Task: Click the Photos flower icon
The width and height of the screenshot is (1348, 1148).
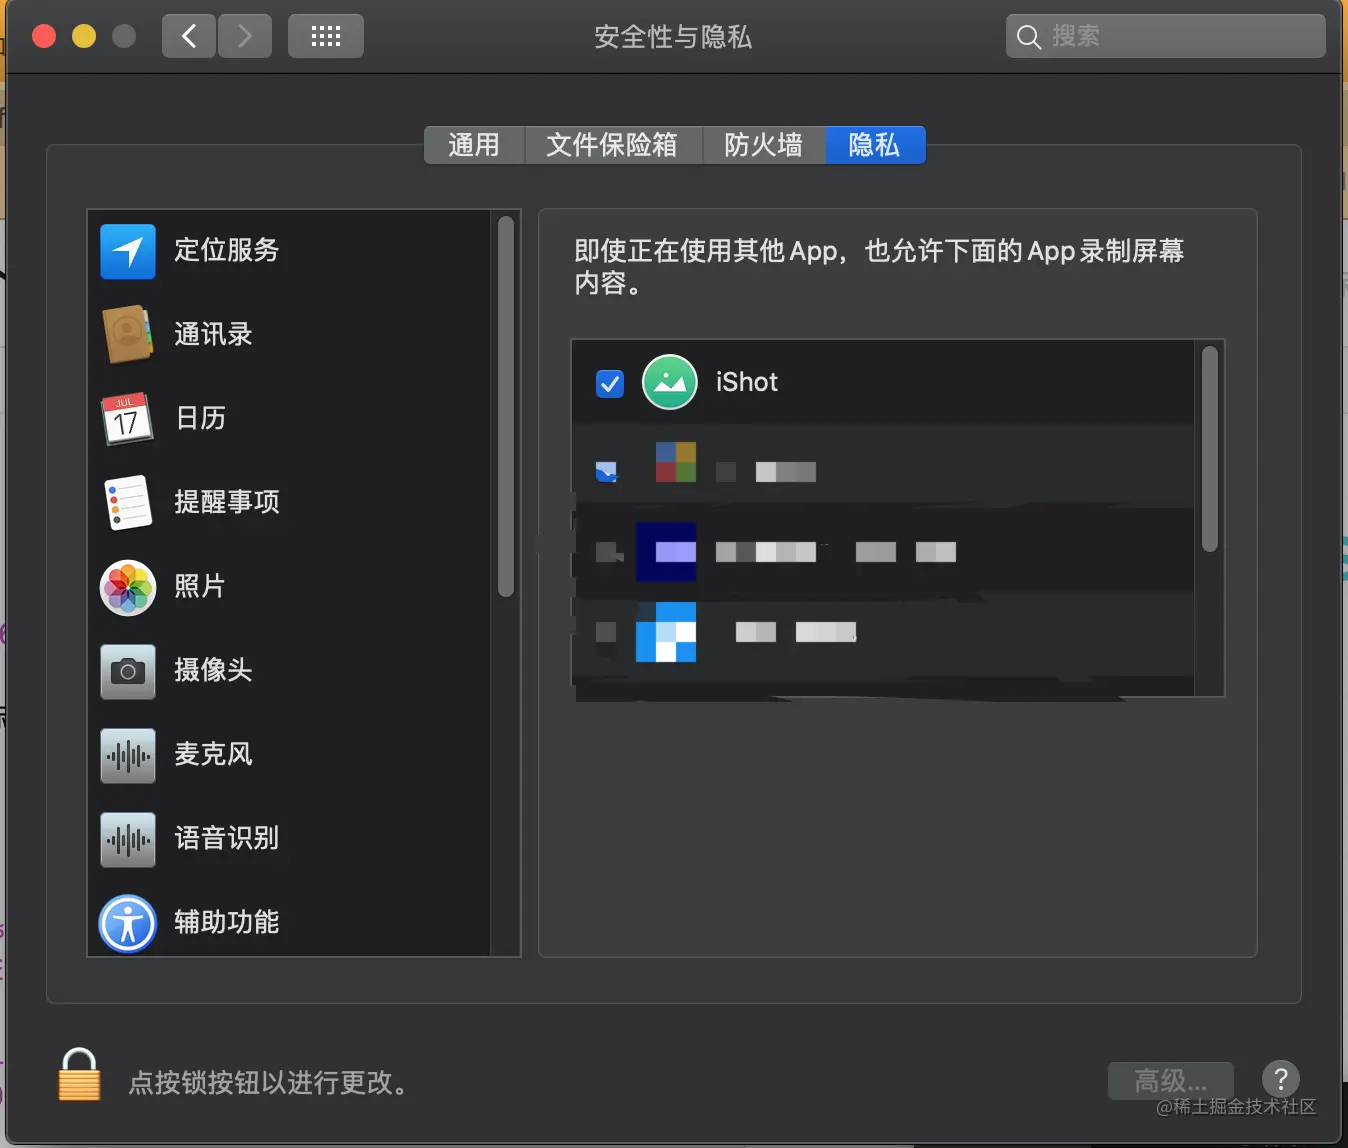Action: [128, 587]
